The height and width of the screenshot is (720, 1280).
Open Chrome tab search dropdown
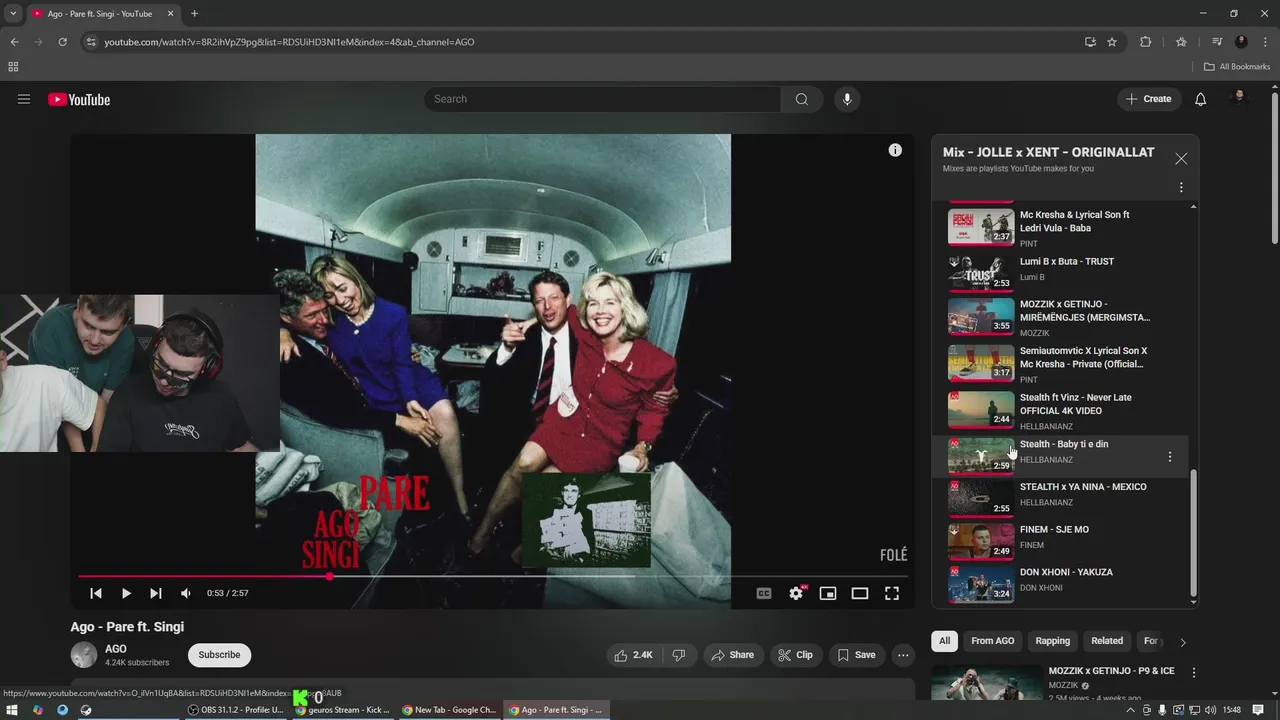[x=12, y=14]
